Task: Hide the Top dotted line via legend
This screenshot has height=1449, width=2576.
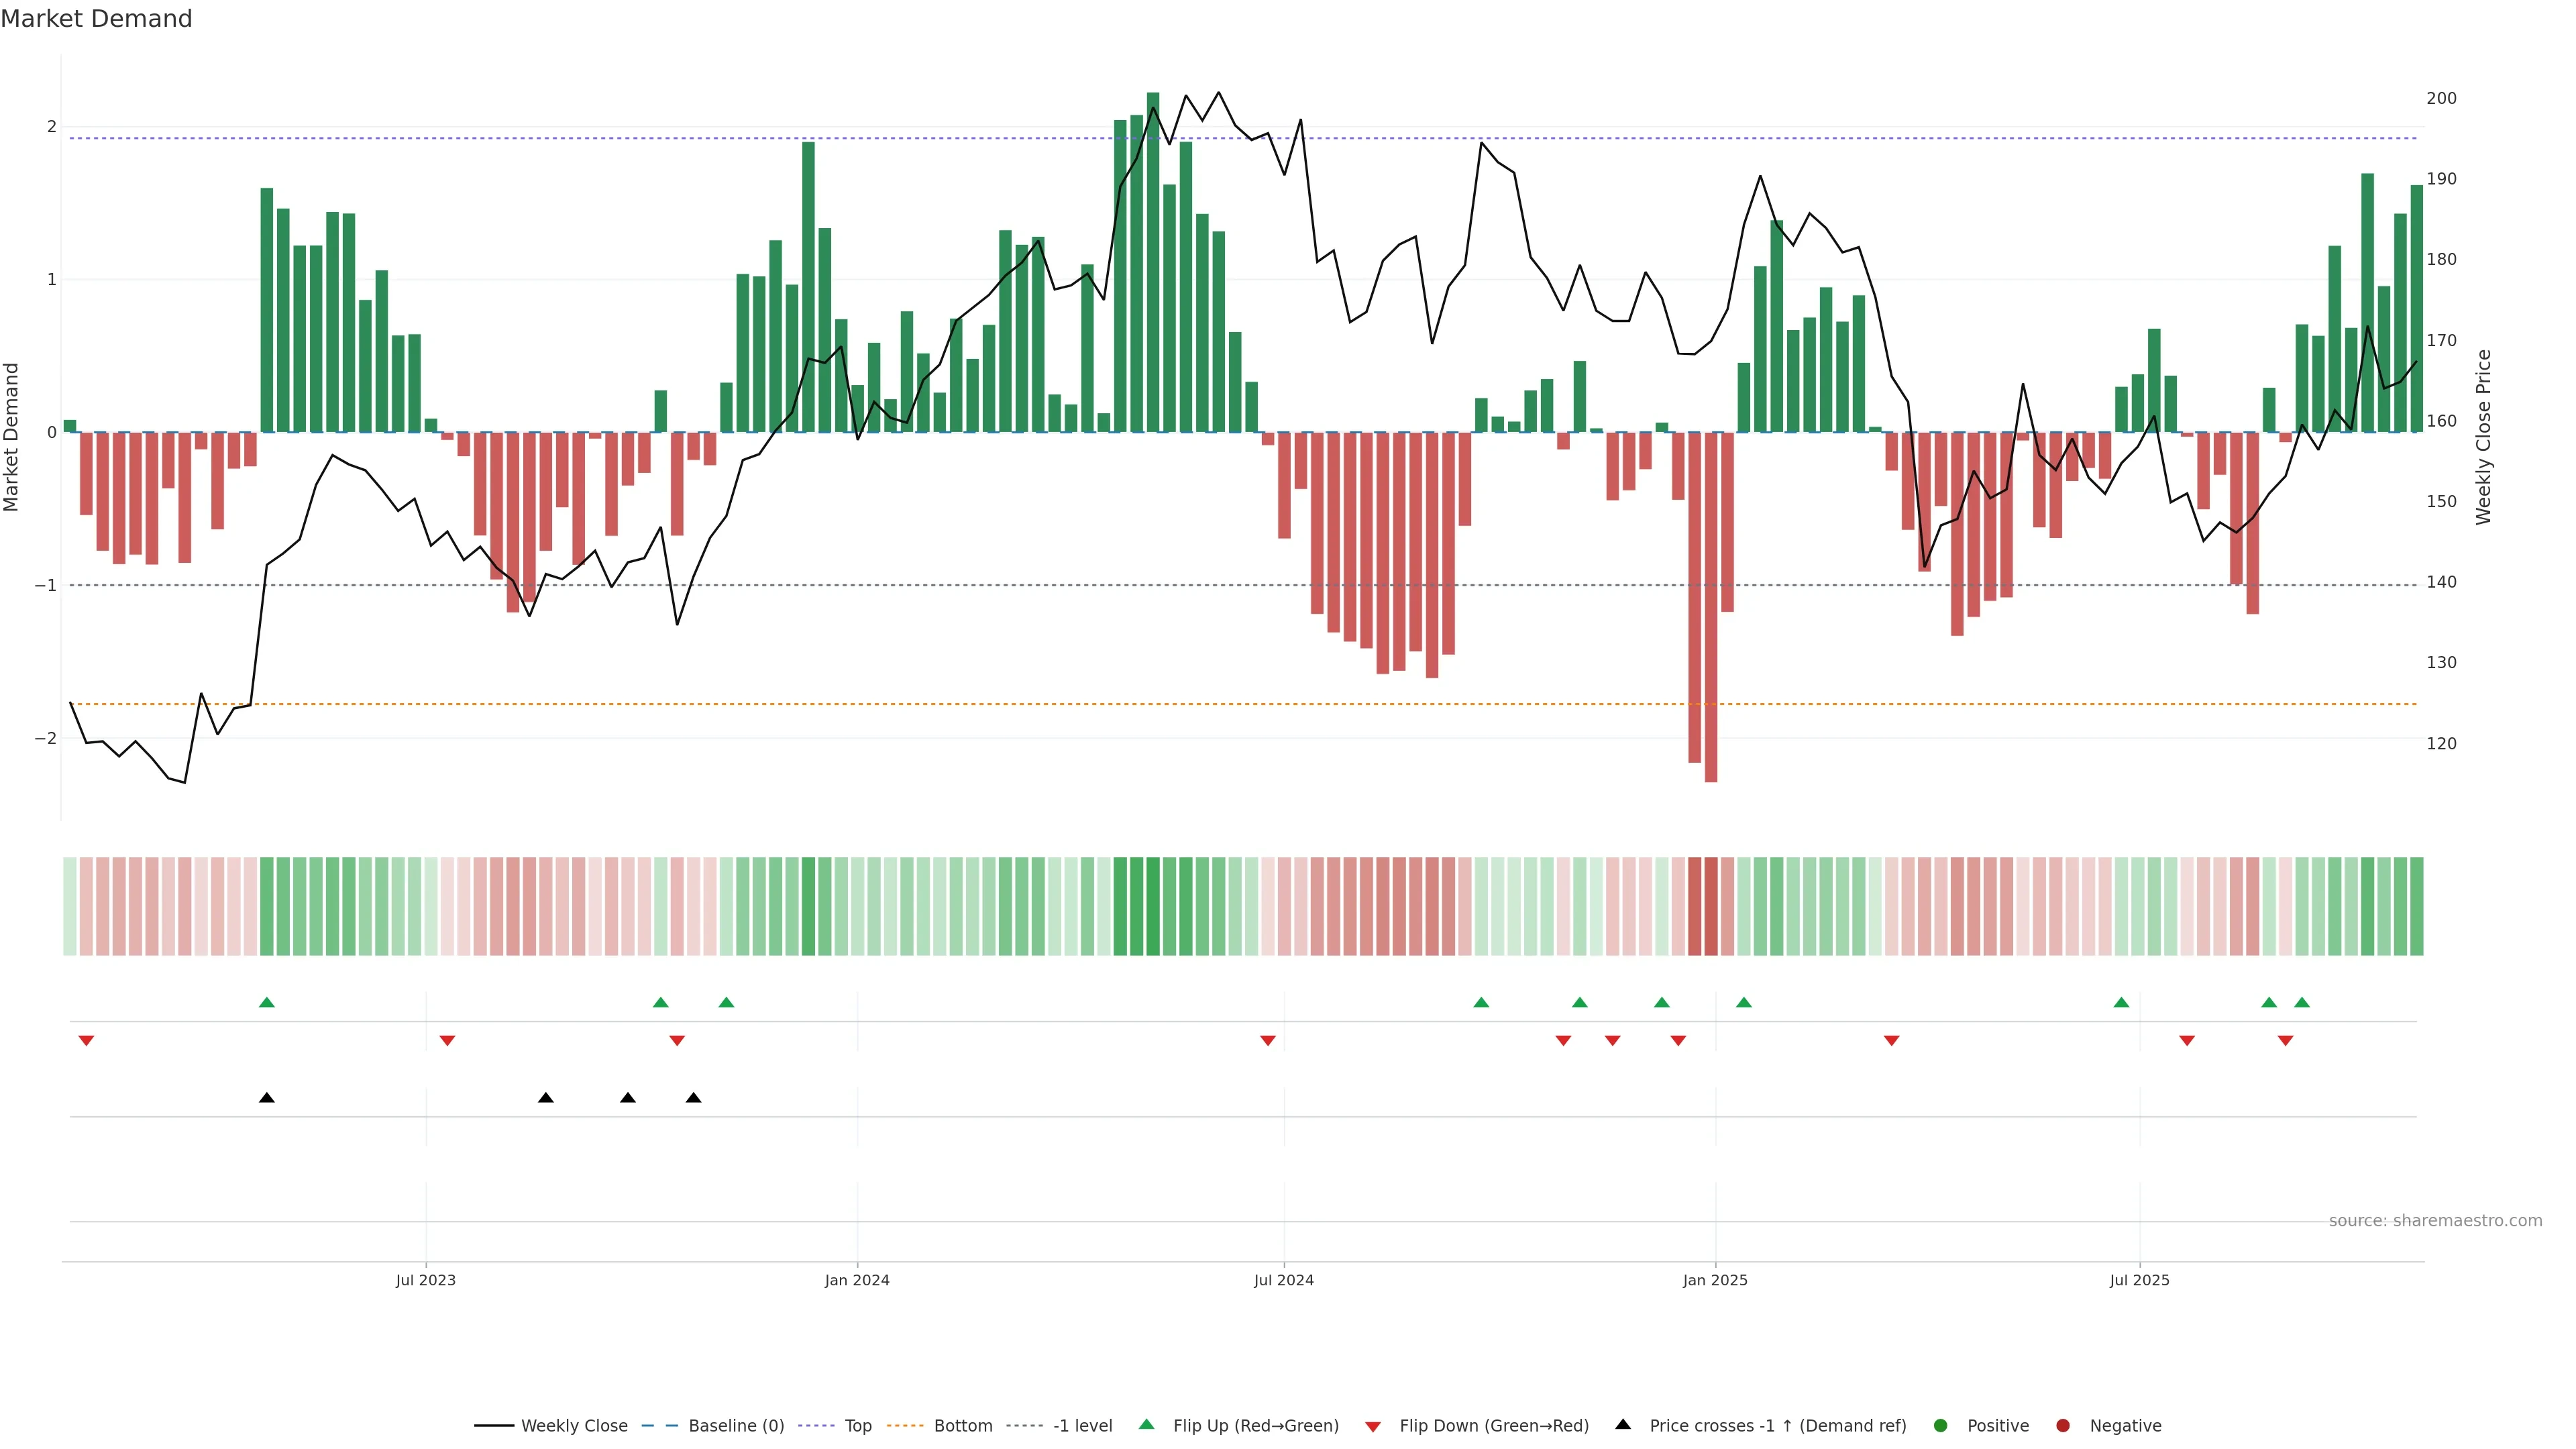Action: click(x=857, y=1426)
